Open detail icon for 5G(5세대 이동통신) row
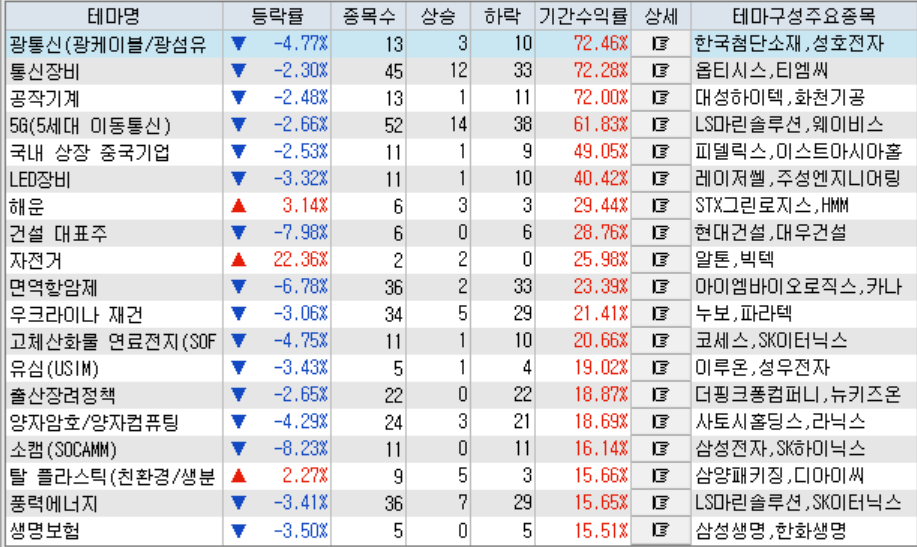917x547 pixels. [661, 125]
